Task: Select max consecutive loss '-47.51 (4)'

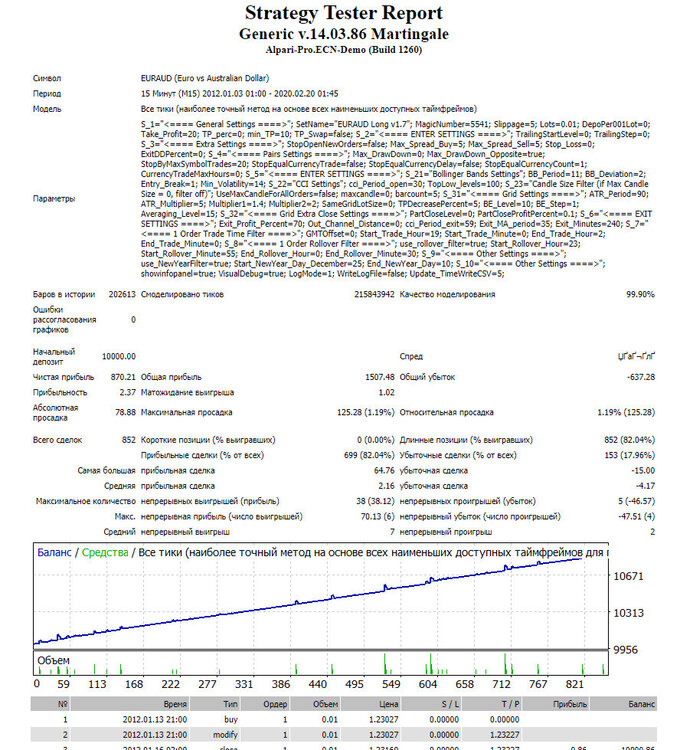Action: coord(636,517)
